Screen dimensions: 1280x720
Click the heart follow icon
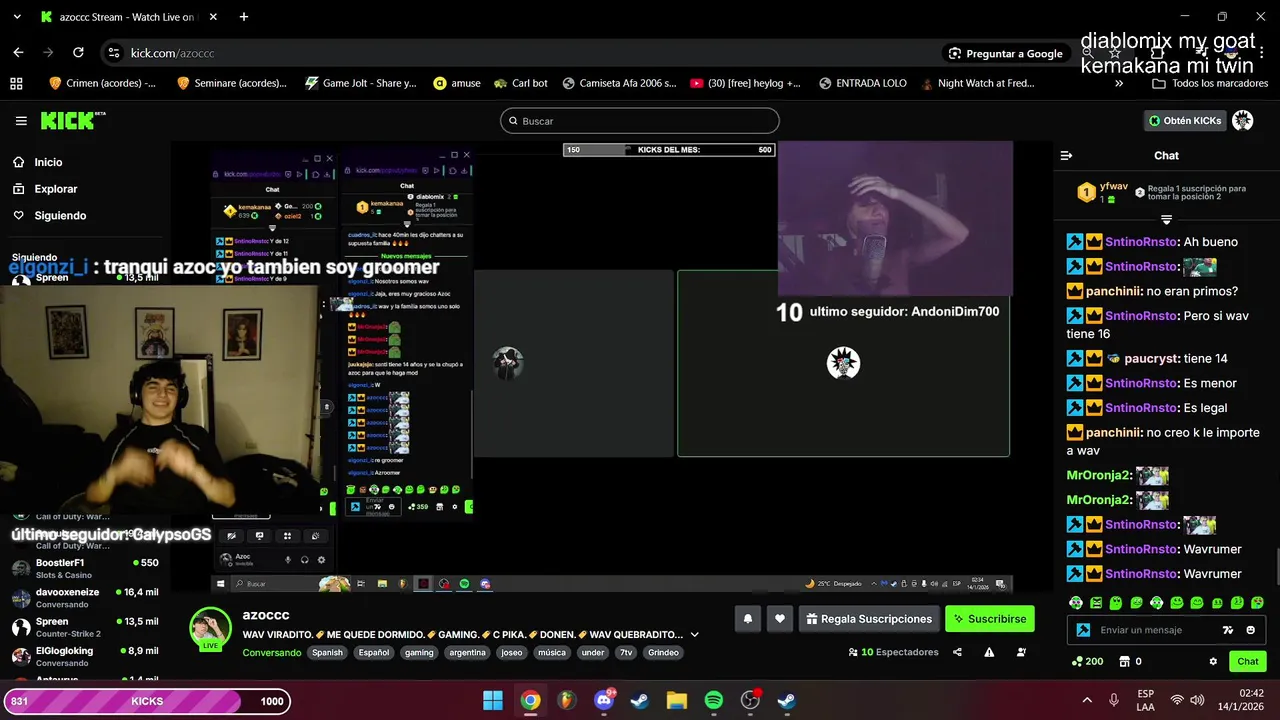coord(780,619)
